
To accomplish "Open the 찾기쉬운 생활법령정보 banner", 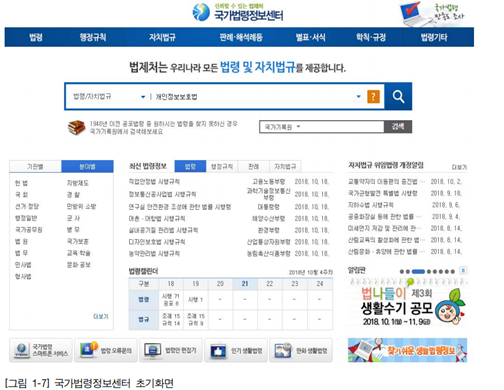I will coord(407,350).
